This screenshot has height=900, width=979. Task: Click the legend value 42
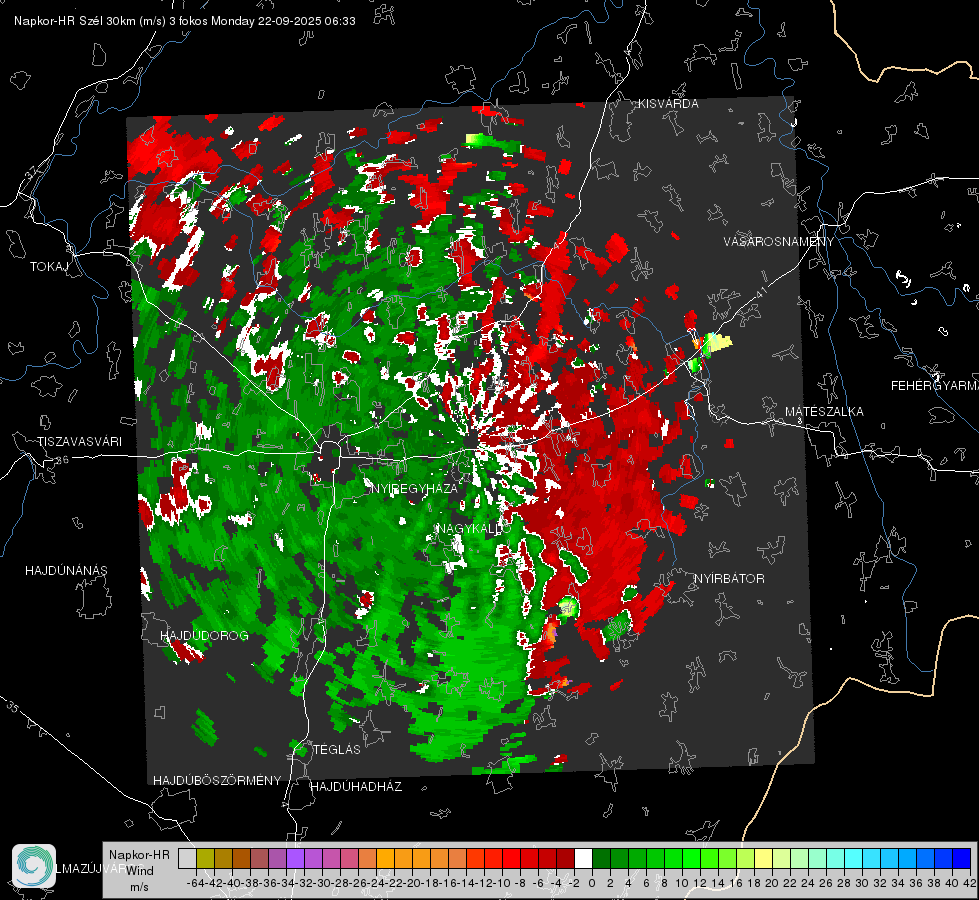click(969, 883)
